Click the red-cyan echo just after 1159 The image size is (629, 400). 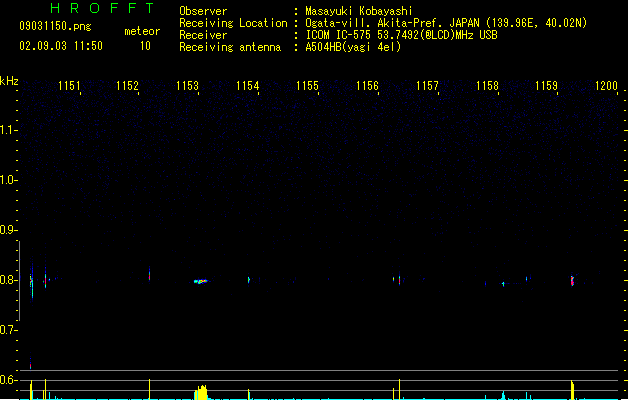point(572,280)
